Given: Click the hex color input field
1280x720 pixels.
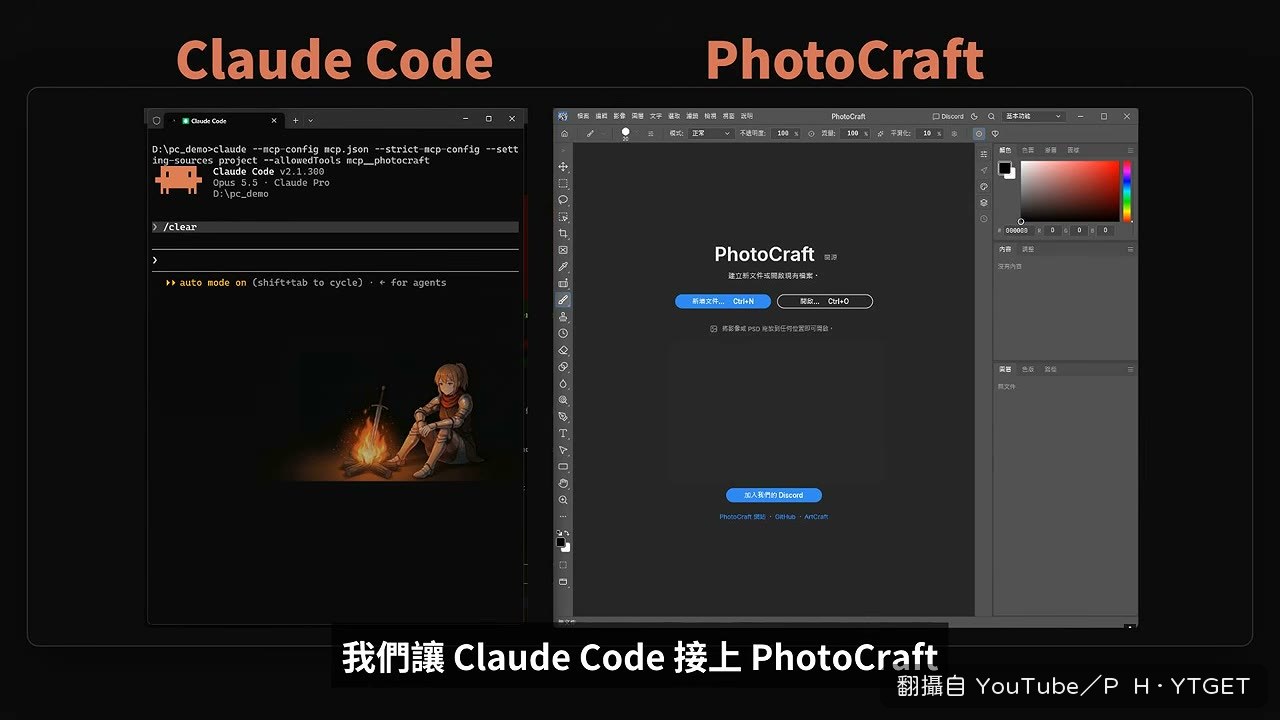Looking at the screenshot, I should 1019,230.
